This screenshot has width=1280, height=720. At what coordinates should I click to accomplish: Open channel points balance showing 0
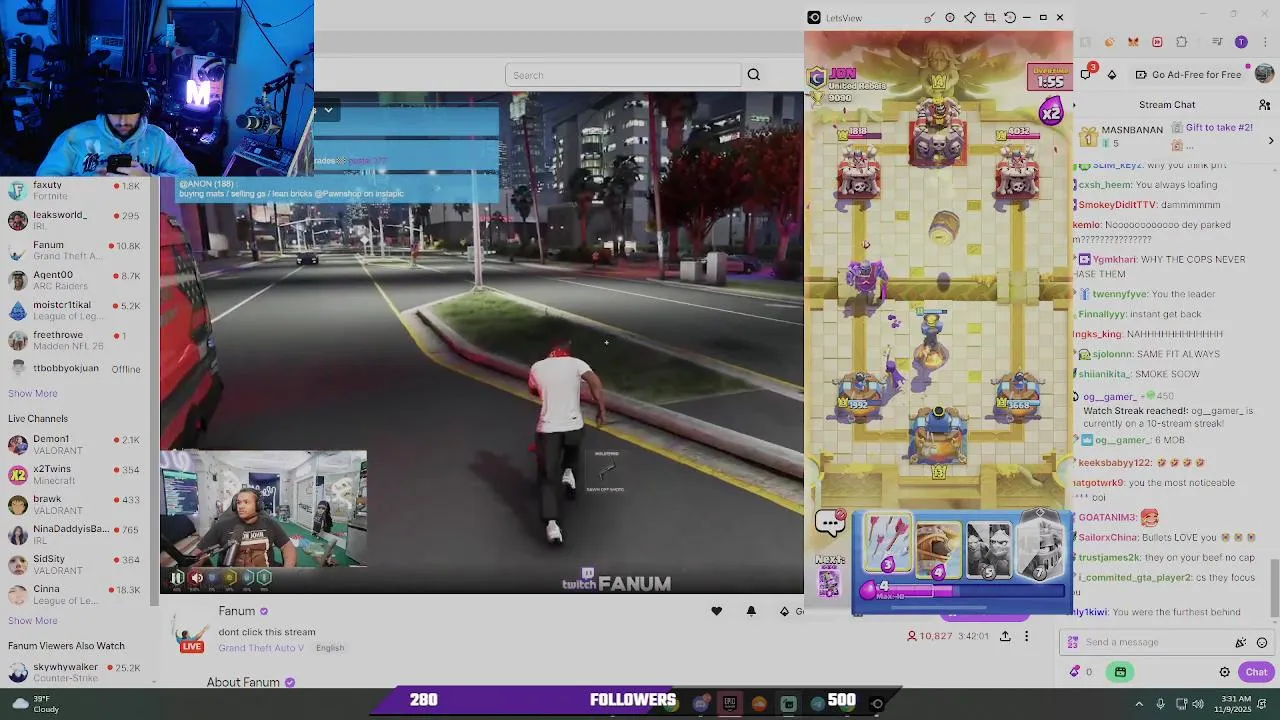[1081, 672]
